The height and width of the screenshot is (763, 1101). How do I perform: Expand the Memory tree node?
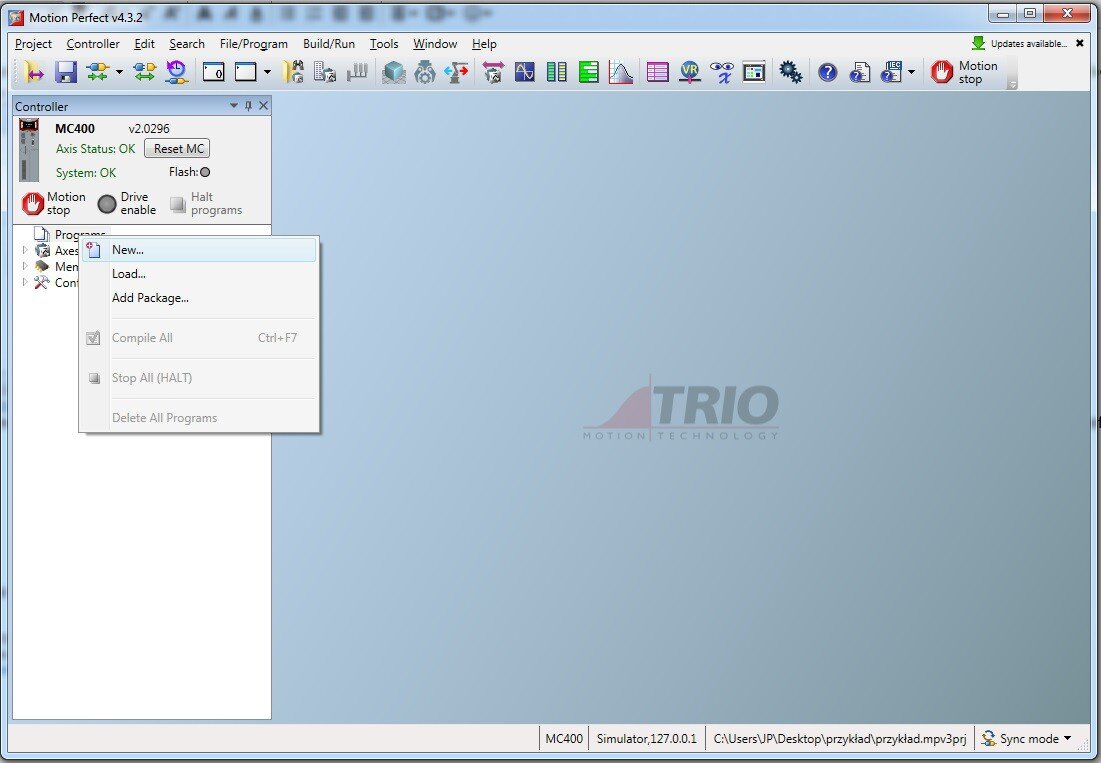coord(25,266)
